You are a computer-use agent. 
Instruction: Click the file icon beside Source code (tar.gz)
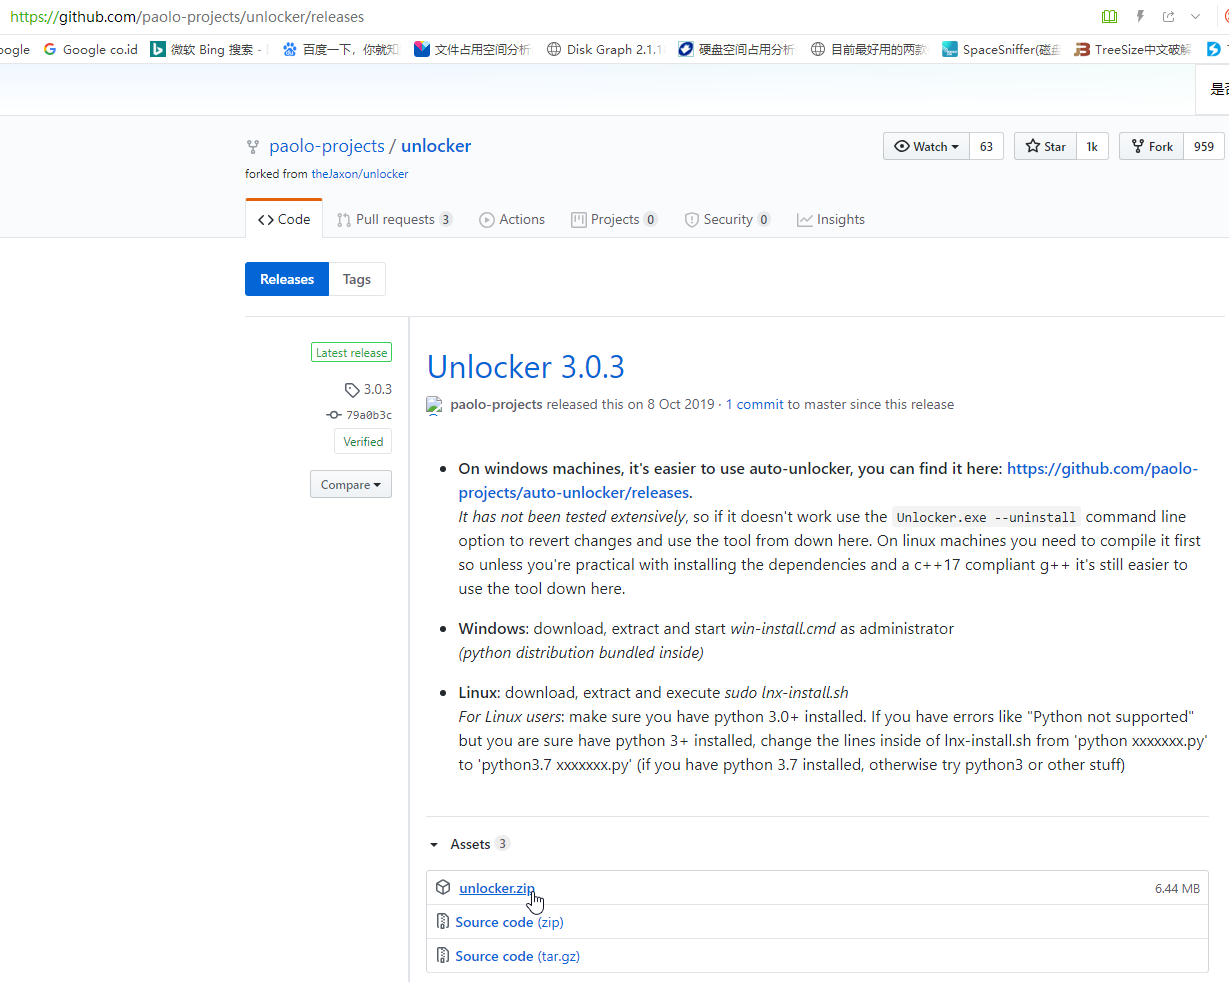tap(443, 956)
